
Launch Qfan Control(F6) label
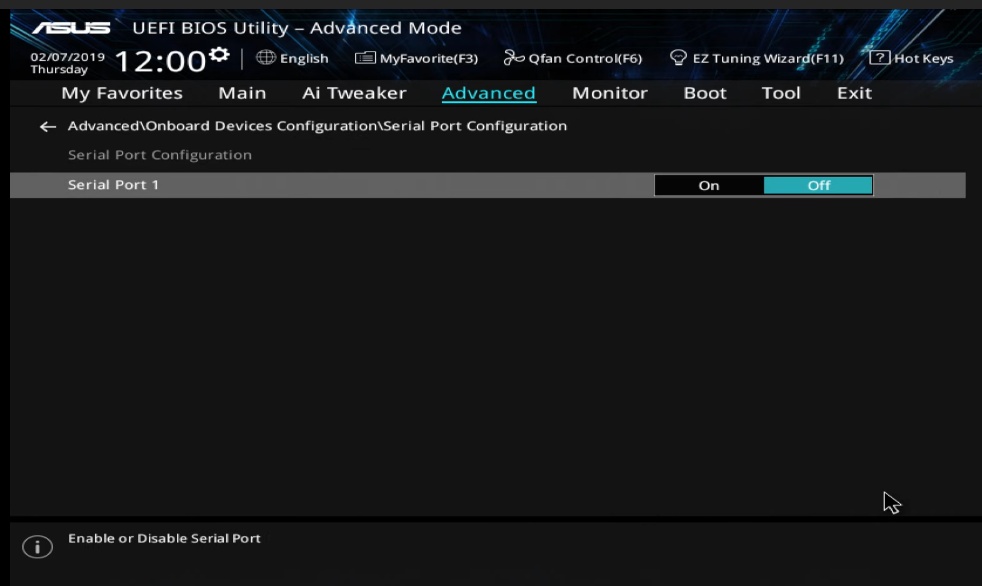pyautogui.click(x=585, y=58)
